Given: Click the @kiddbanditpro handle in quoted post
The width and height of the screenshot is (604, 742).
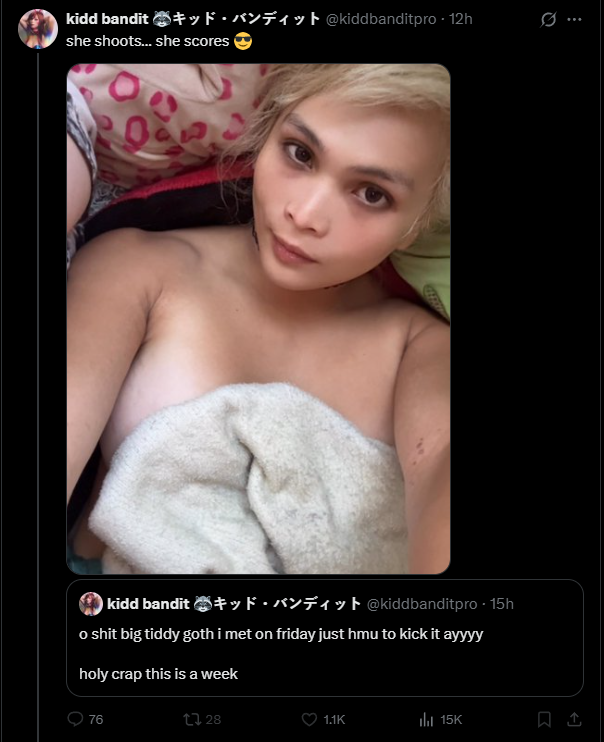Looking at the screenshot, I should (x=422, y=604).
